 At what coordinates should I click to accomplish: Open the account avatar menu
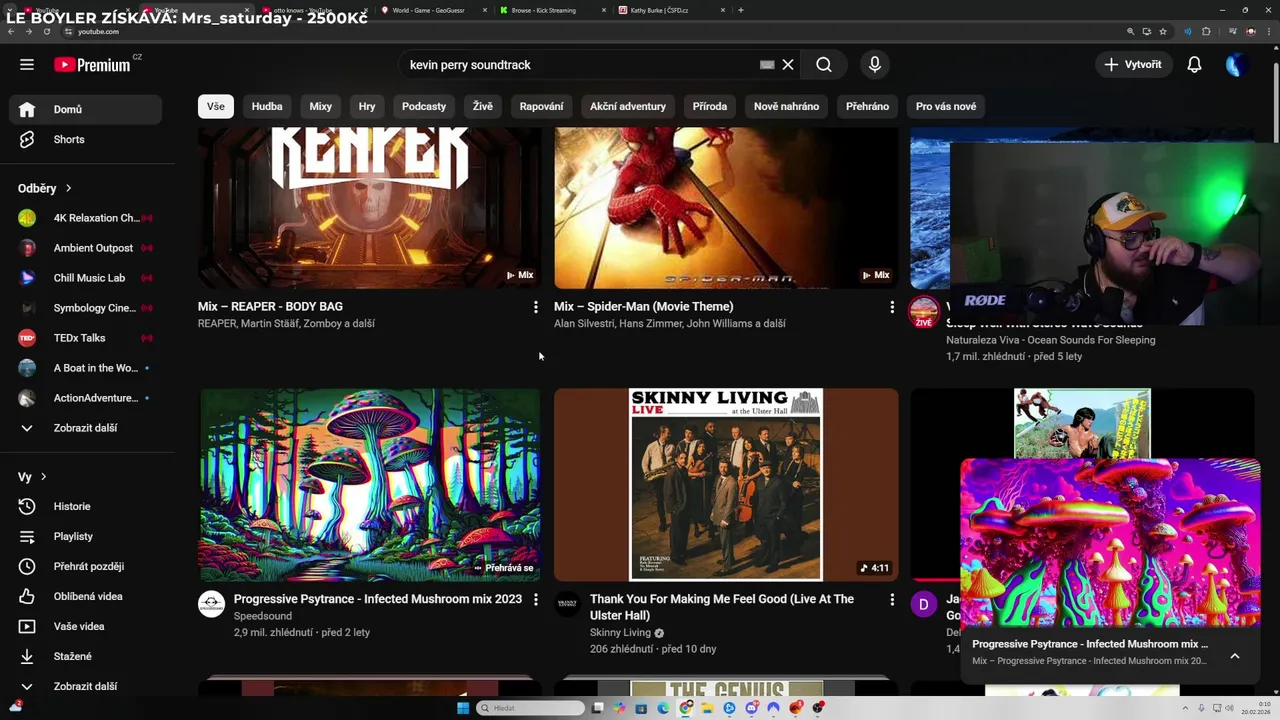[1236, 64]
